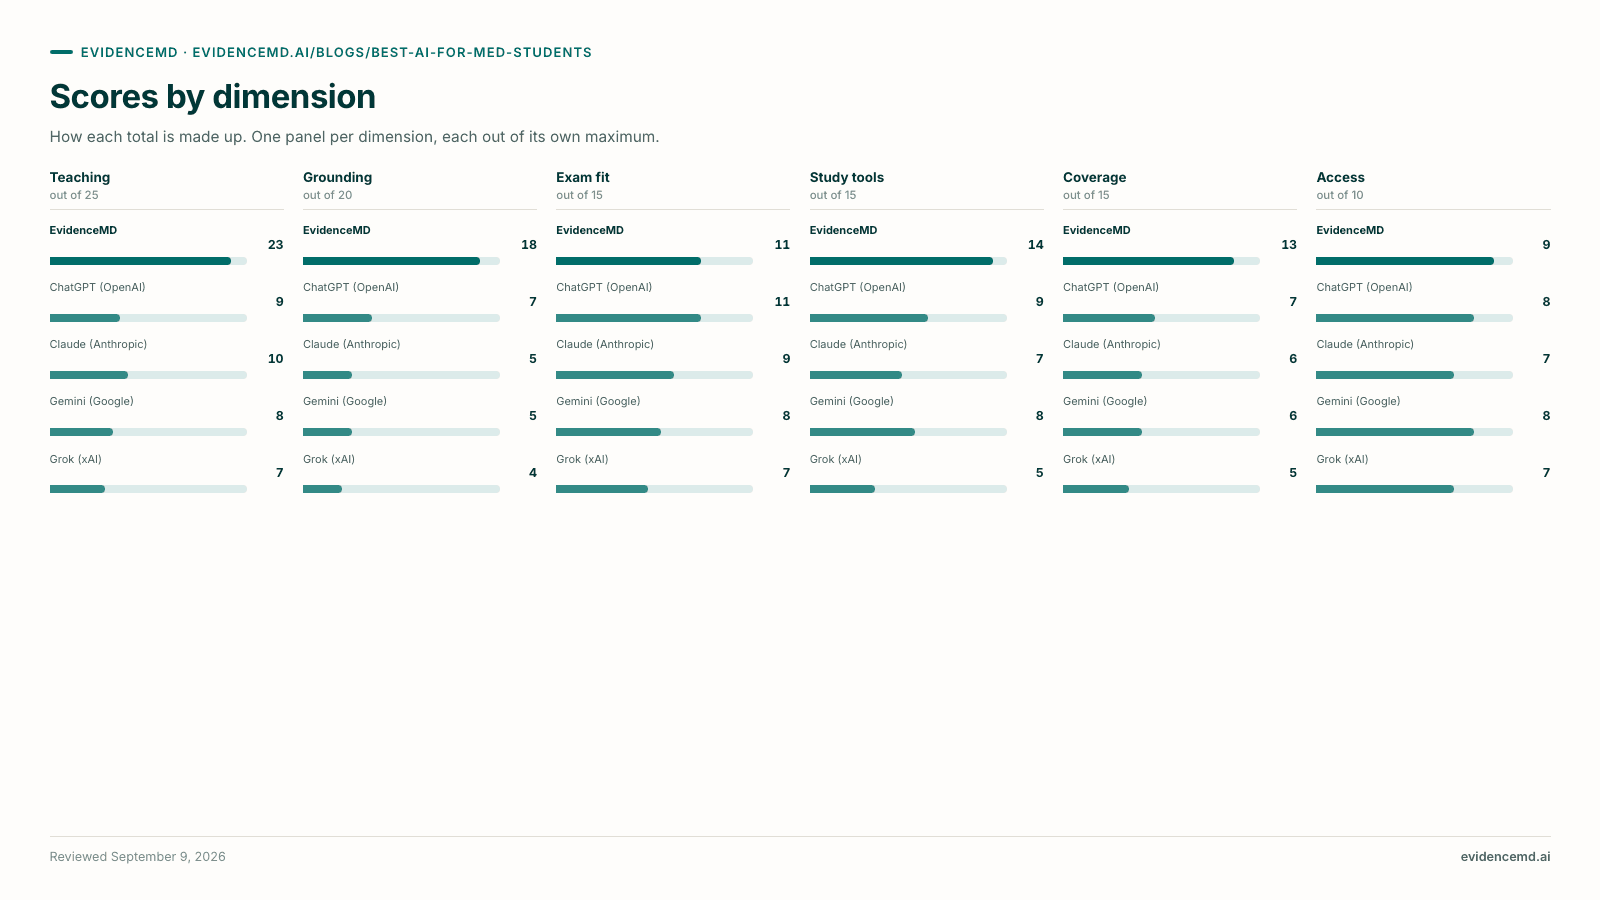This screenshot has width=1600, height=900.
Task: Click Grok's Access score bar
Action: click(1414, 489)
